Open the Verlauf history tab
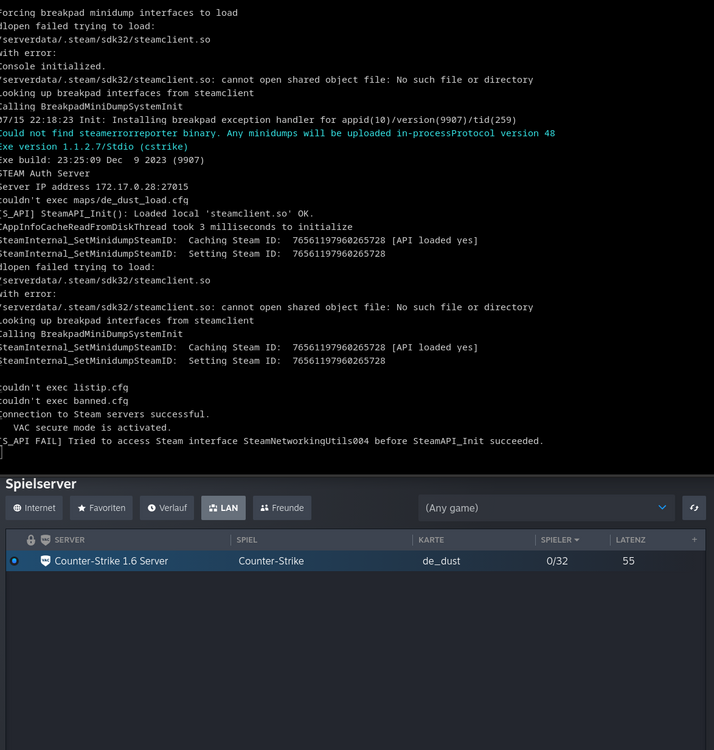The width and height of the screenshot is (714, 750). (167, 507)
